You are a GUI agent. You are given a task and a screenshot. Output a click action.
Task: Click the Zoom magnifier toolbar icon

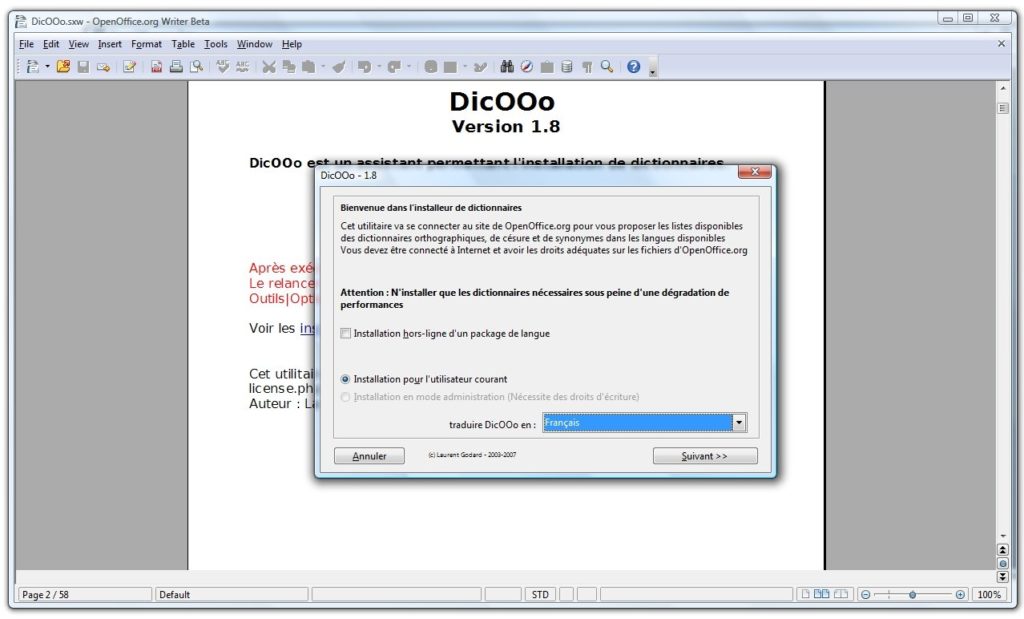point(607,67)
